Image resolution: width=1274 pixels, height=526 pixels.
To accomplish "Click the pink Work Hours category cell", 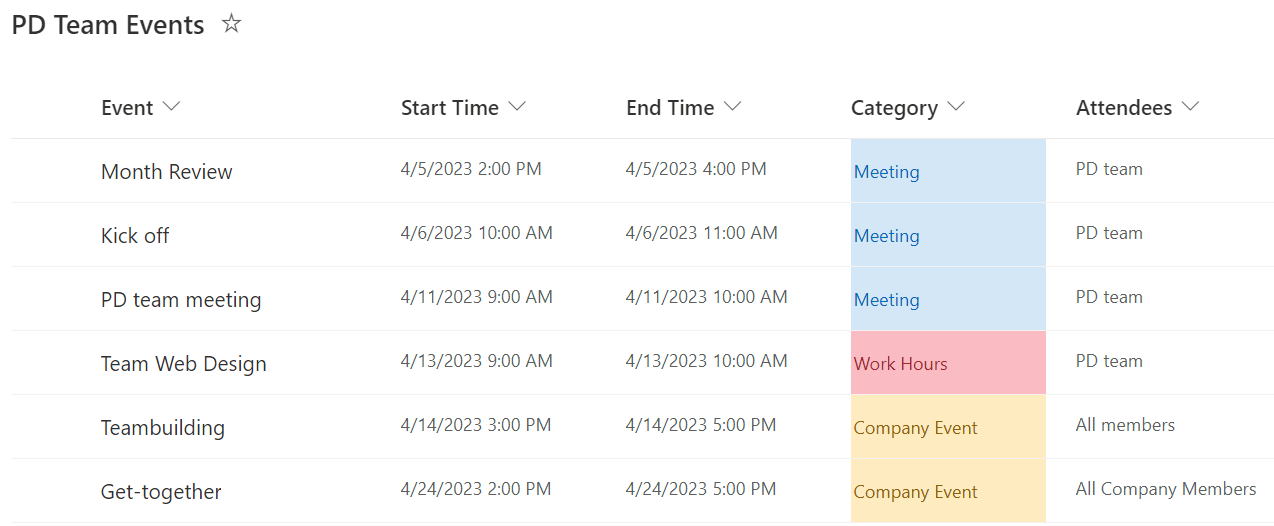I will (946, 364).
